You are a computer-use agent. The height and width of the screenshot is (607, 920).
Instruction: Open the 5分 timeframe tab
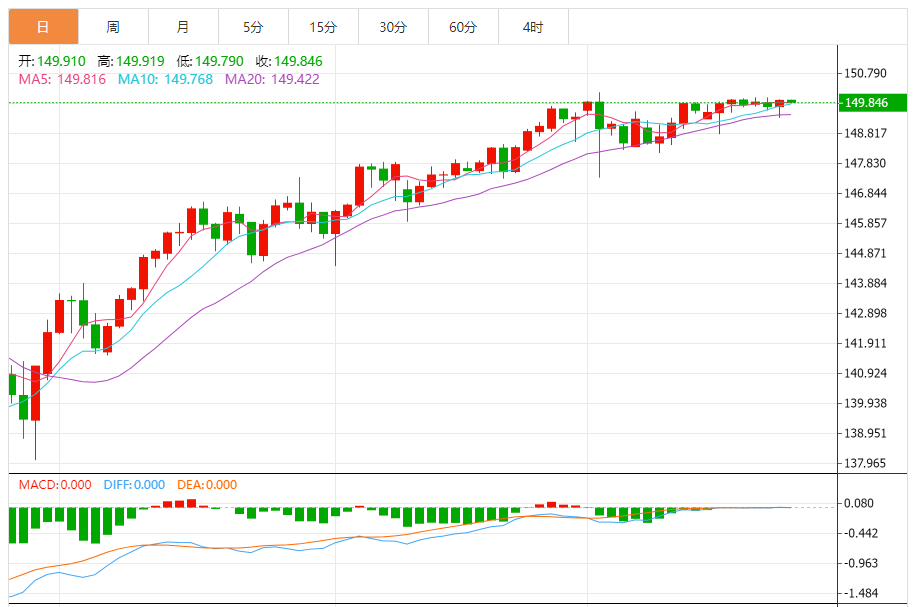click(253, 27)
